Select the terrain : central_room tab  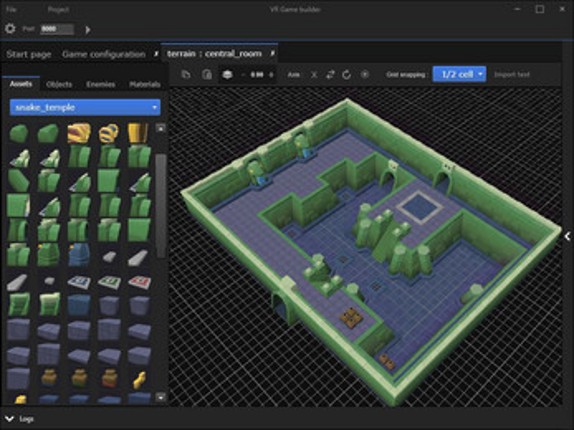215,54
